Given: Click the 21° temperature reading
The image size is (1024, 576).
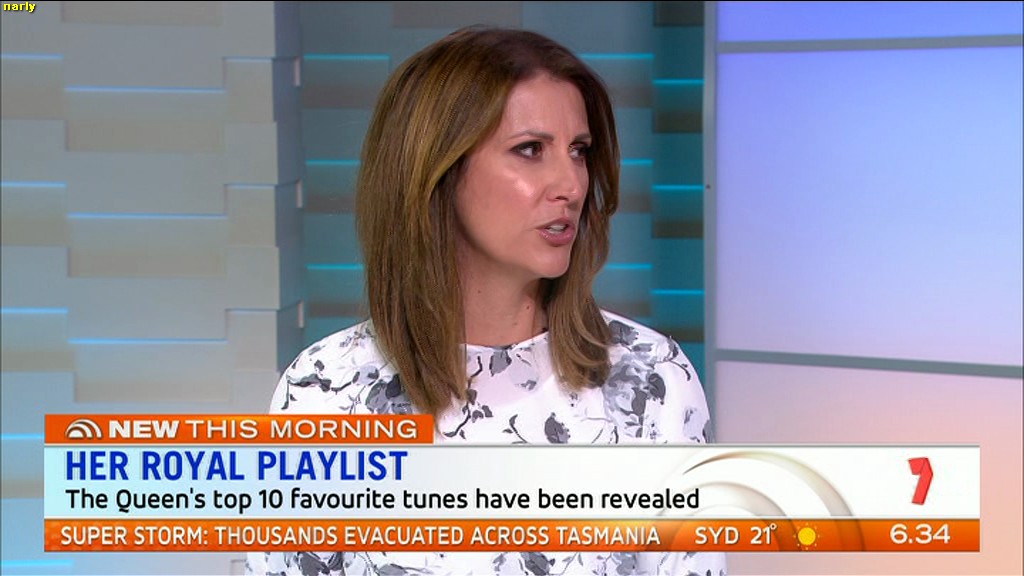Looking at the screenshot, I should tap(762, 535).
